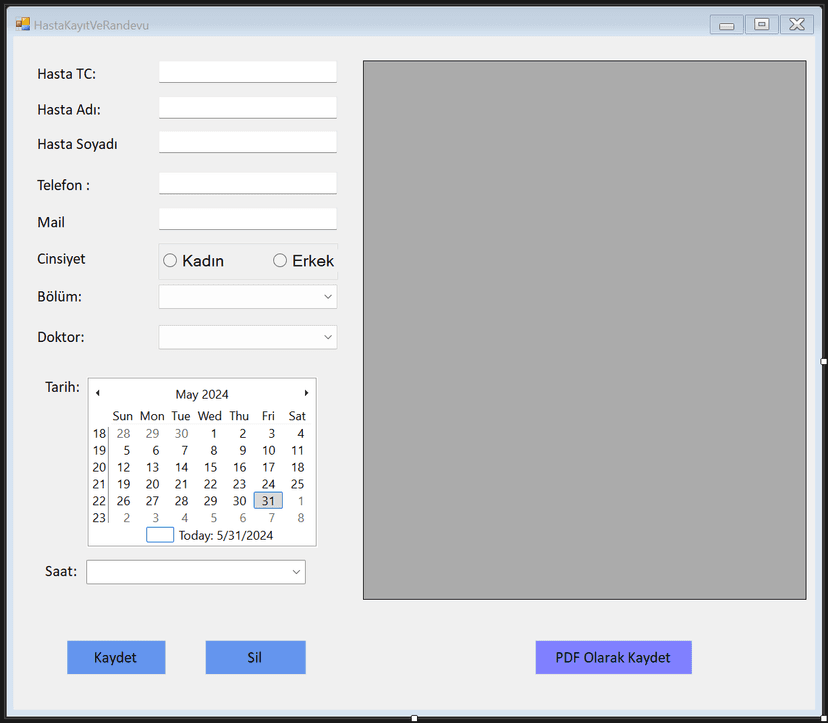Select May 22 on the calendar

211,484
